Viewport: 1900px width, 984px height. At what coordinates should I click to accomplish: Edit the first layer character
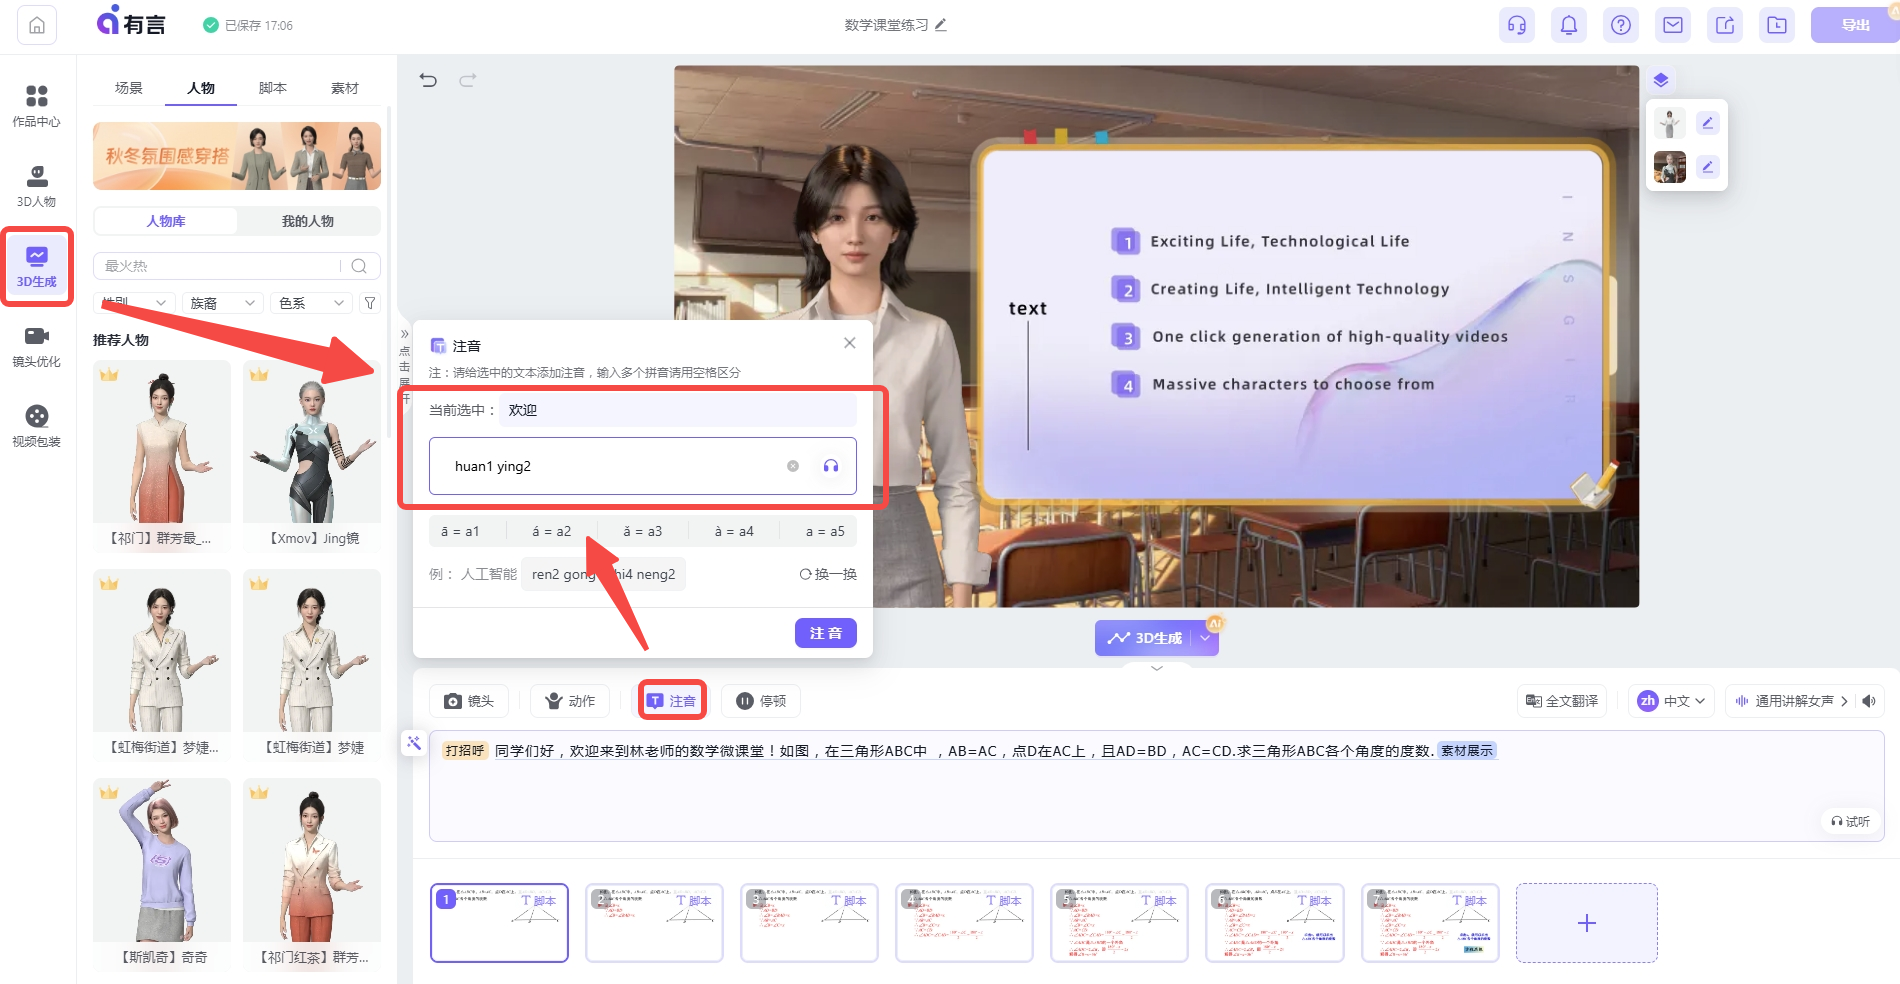pos(1708,123)
